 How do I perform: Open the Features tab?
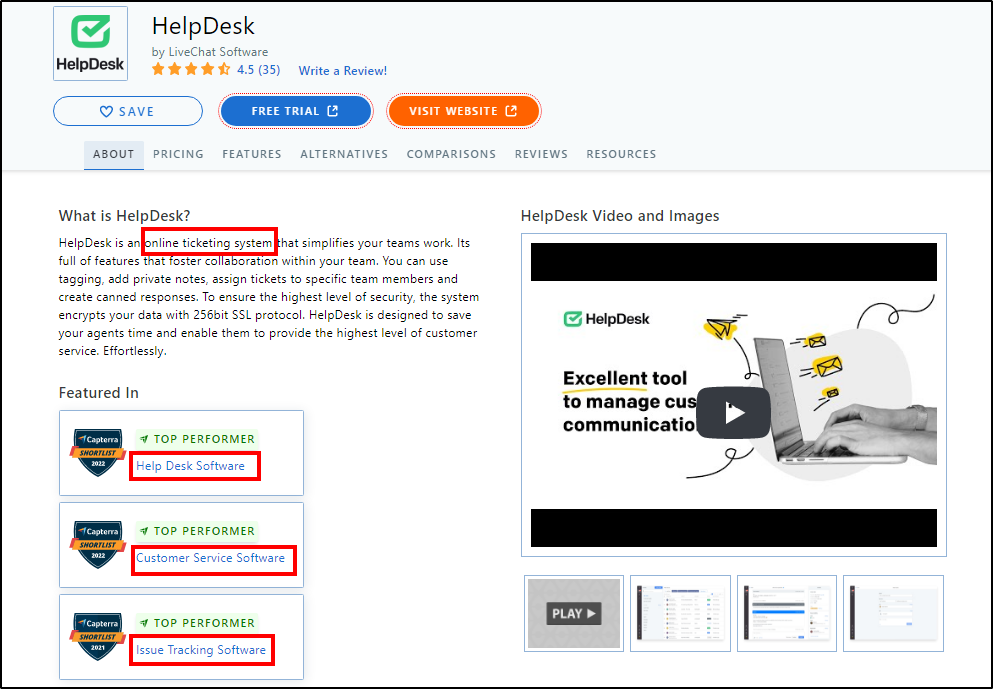(x=252, y=154)
